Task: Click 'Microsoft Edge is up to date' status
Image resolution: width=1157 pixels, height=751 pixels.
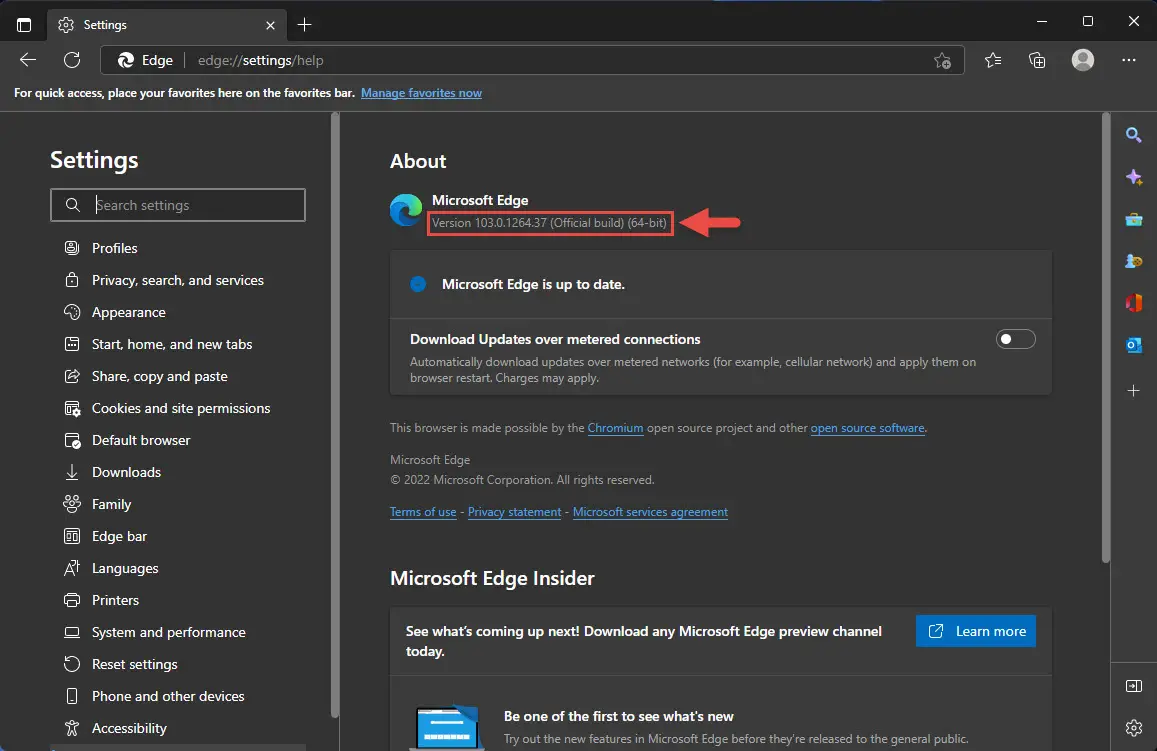Action: pos(533,284)
